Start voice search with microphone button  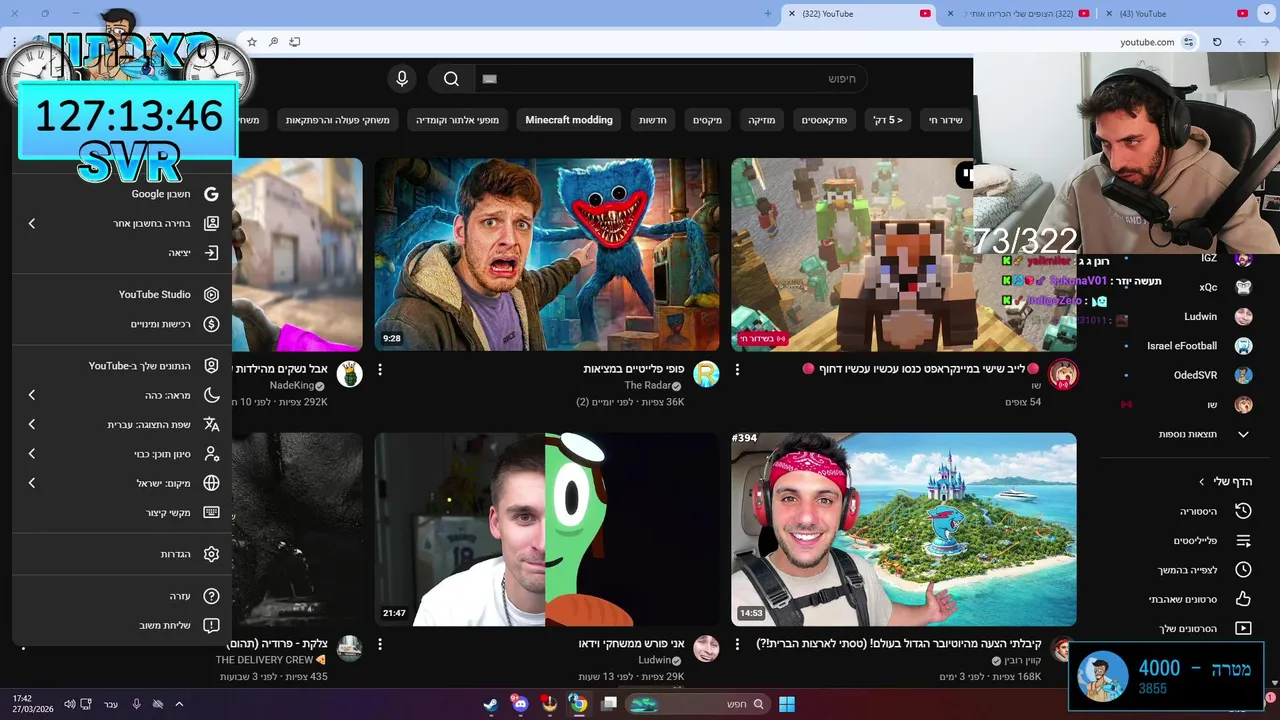pyautogui.click(x=402, y=79)
